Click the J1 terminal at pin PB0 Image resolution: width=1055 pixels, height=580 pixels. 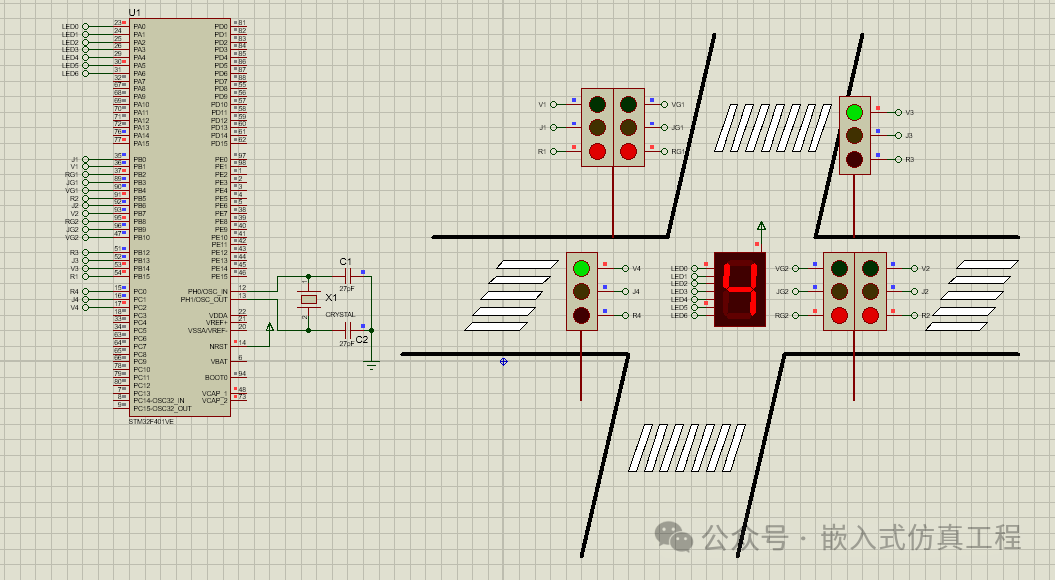coord(85,159)
